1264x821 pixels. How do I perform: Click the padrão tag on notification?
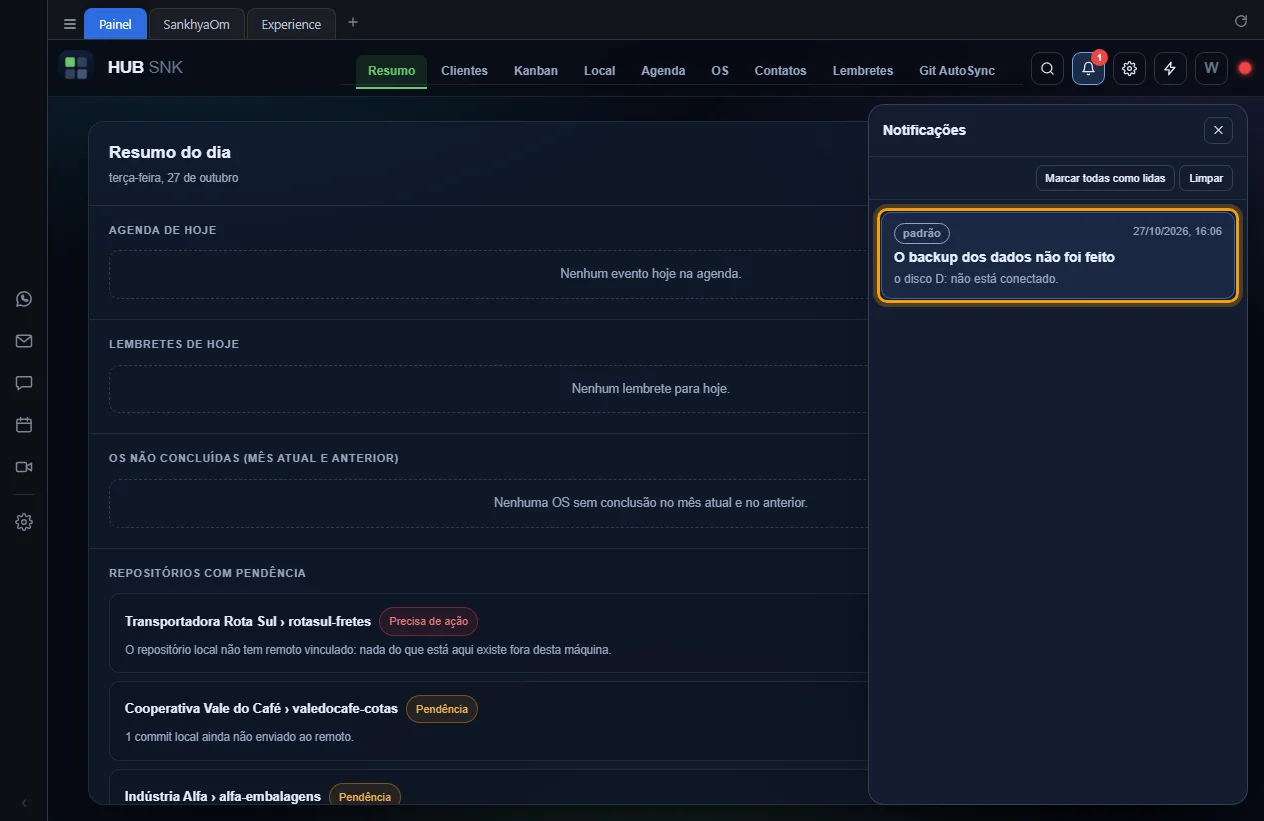921,233
